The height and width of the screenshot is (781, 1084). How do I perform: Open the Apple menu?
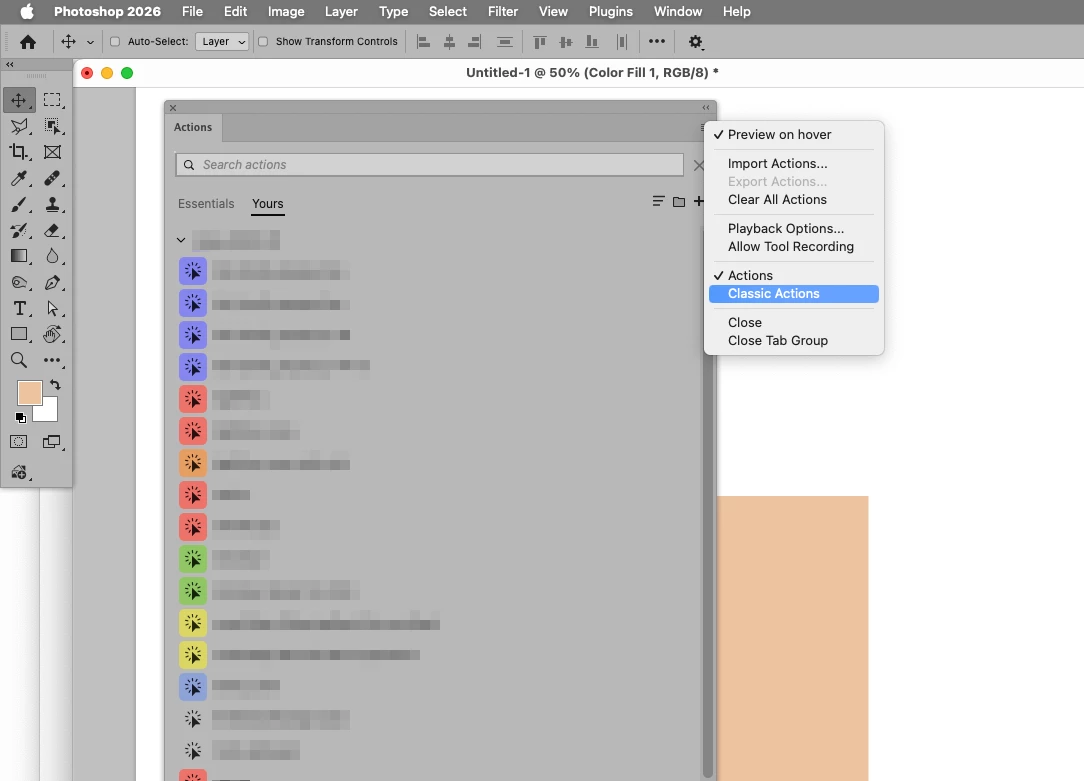pos(26,12)
